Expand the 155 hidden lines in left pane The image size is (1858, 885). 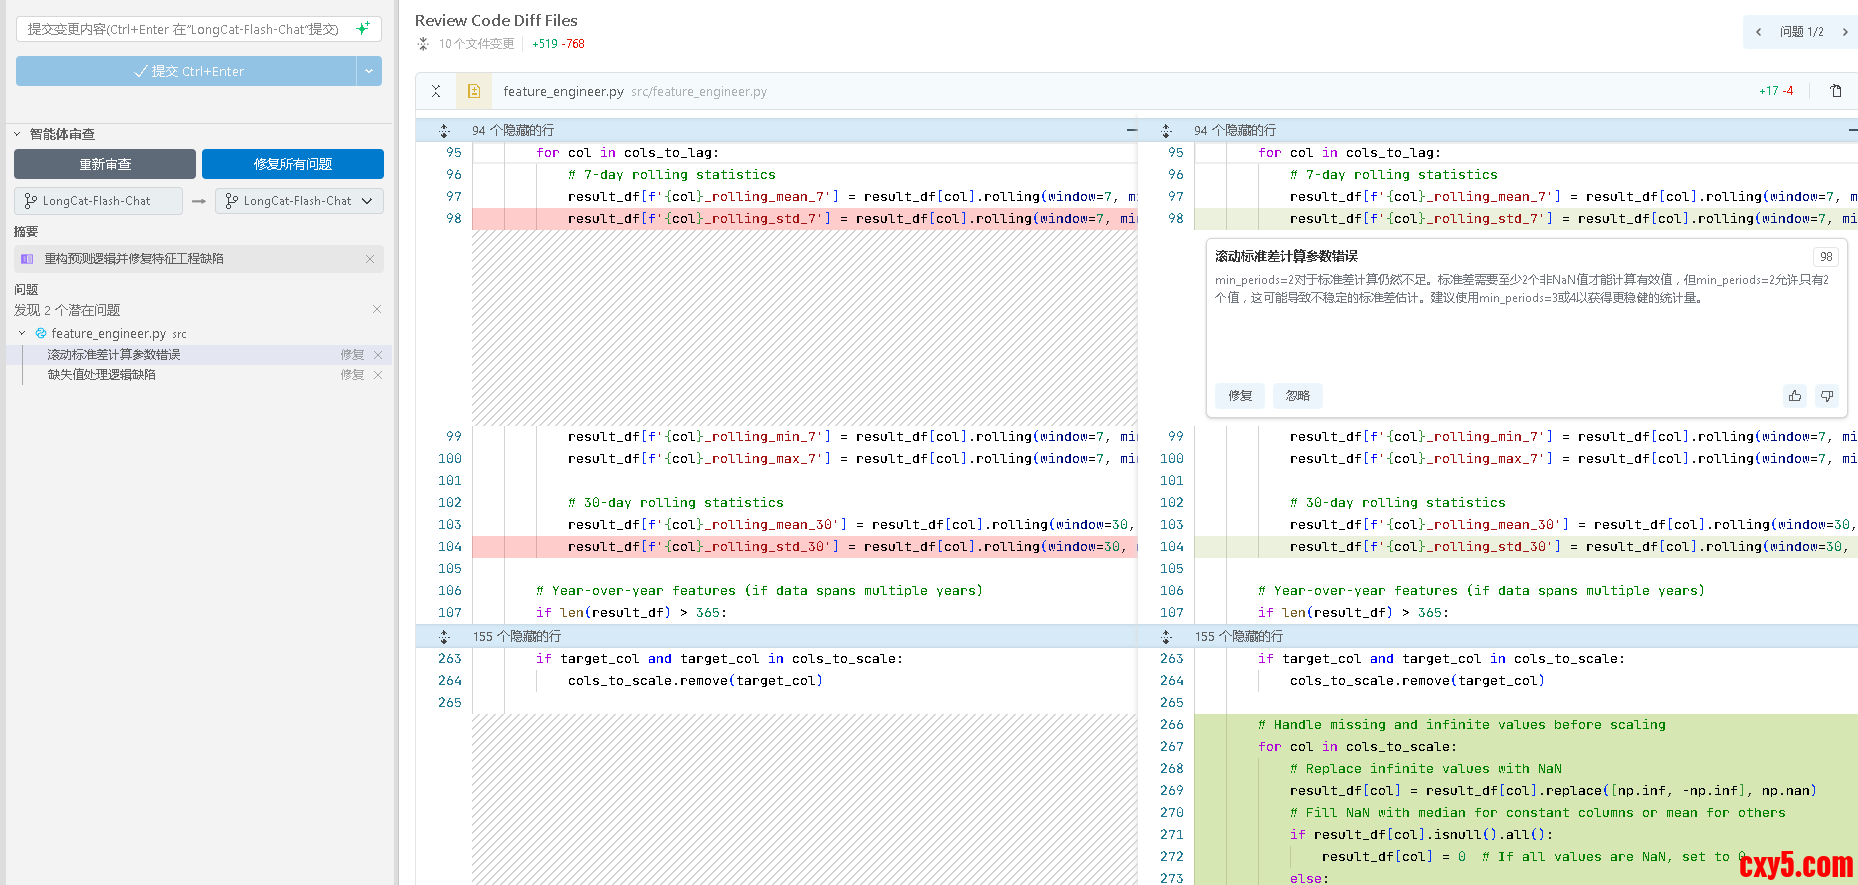point(445,637)
